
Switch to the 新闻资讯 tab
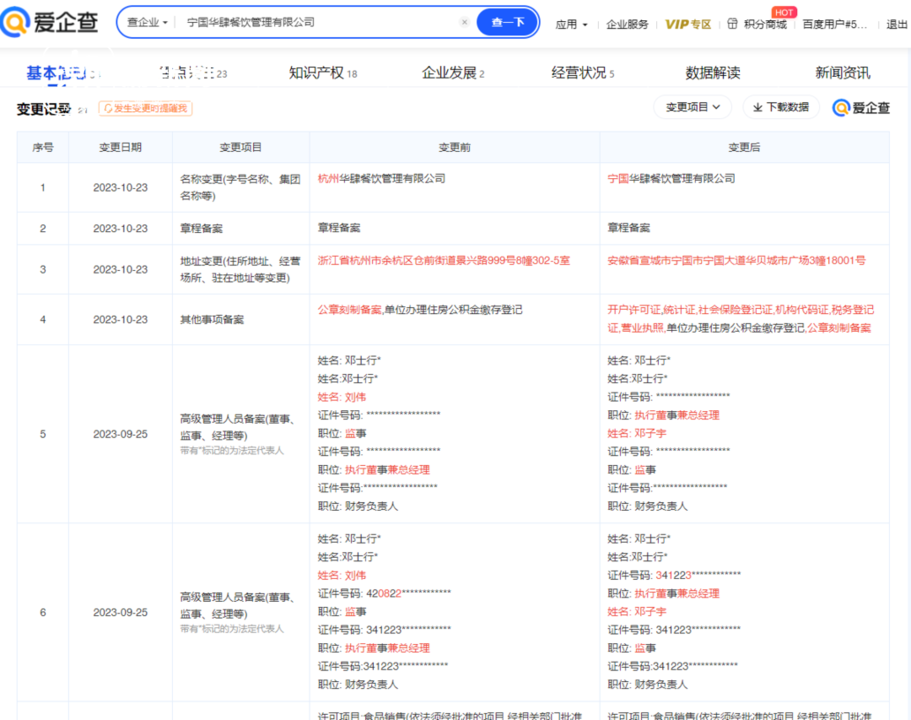(842, 73)
